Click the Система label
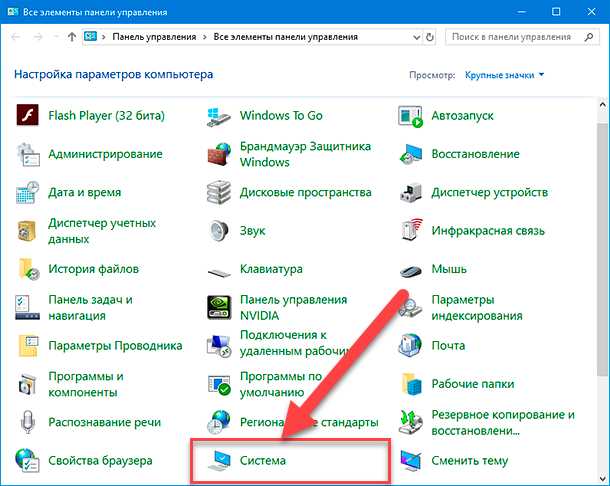Screen dimensions: 610x486 point(263,460)
